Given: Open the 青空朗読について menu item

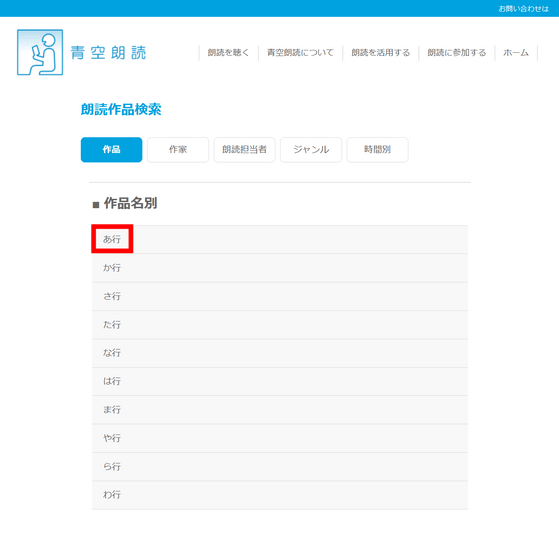Looking at the screenshot, I should pyautogui.click(x=300, y=53).
